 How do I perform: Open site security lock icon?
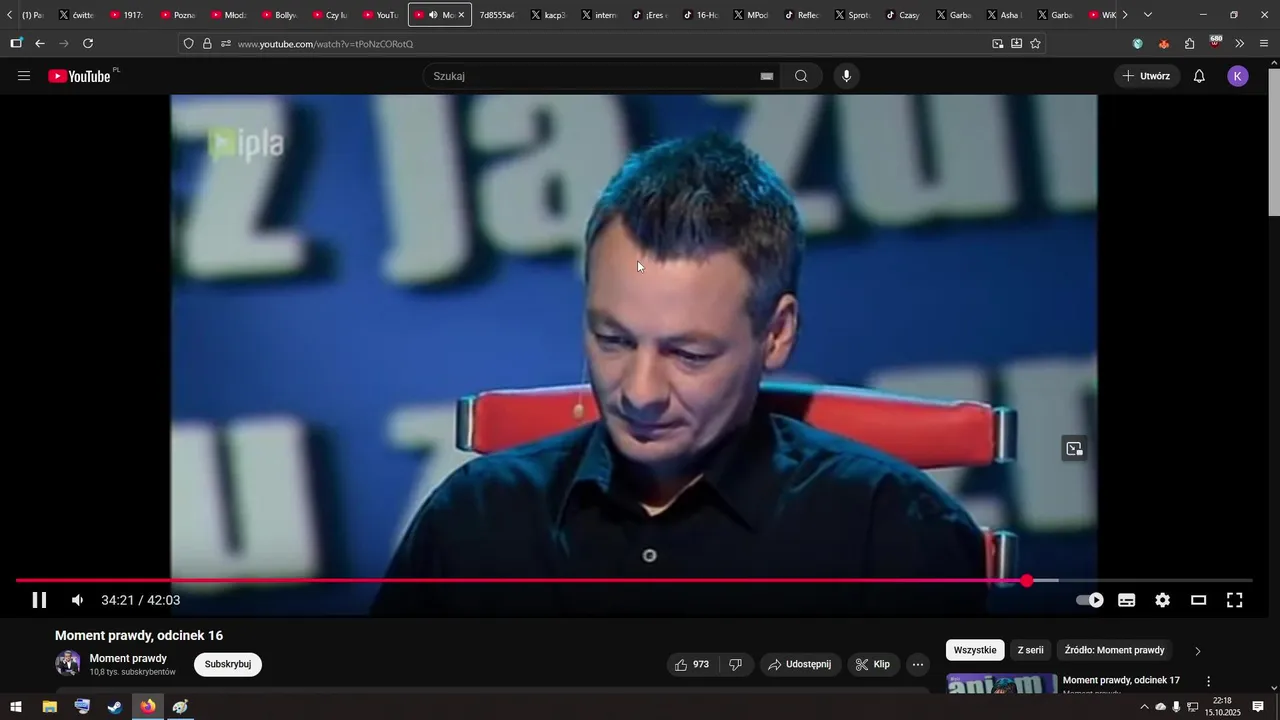(x=207, y=44)
